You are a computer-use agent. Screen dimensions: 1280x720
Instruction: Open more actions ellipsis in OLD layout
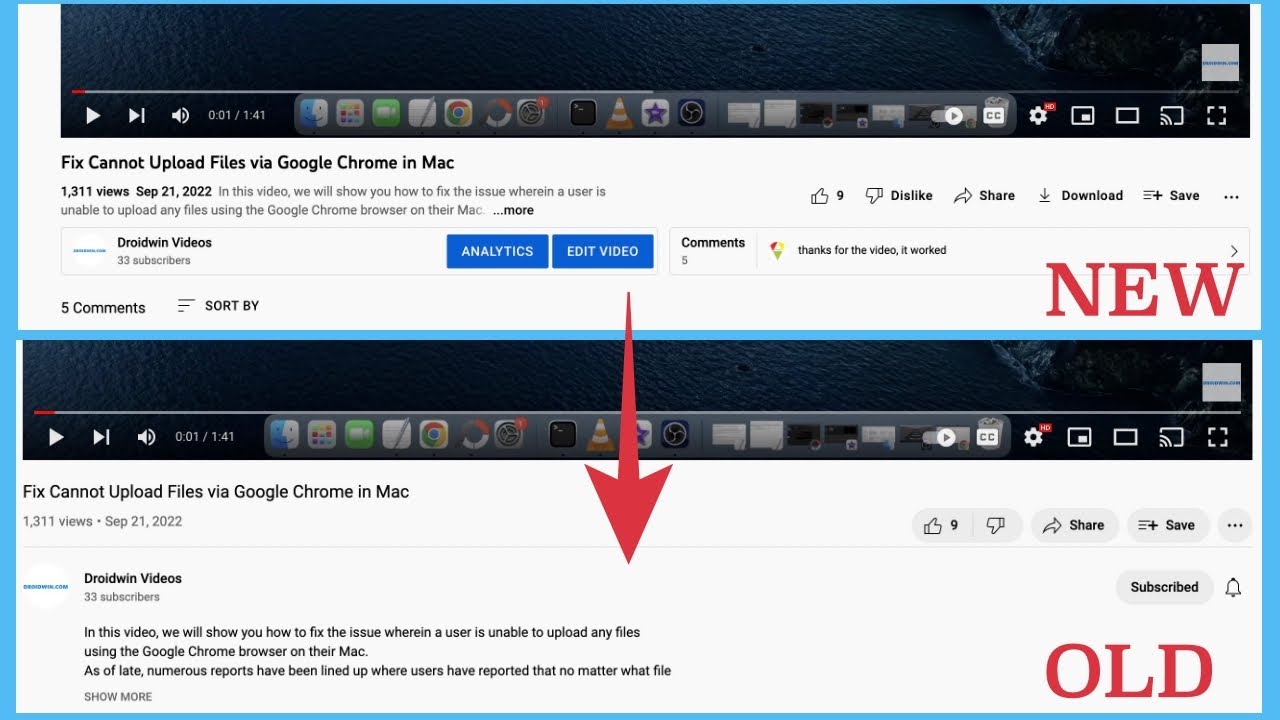tap(1235, 525)
